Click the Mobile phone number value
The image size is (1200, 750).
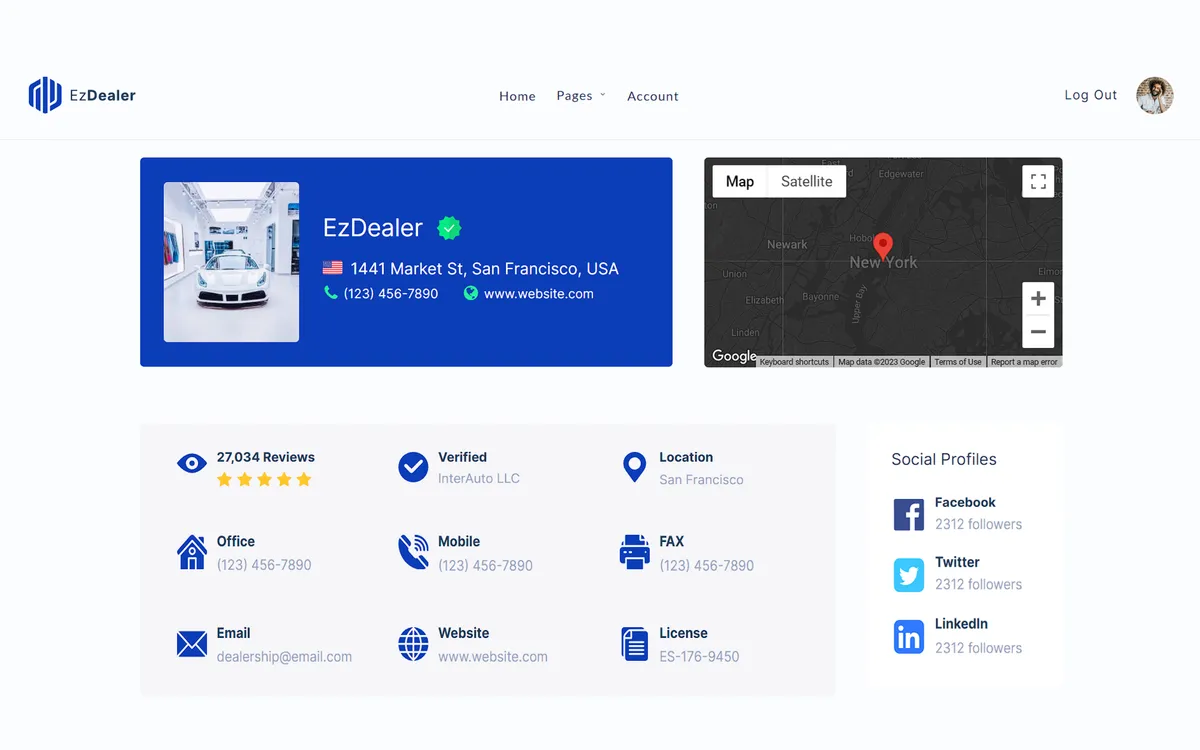point(486,565)
